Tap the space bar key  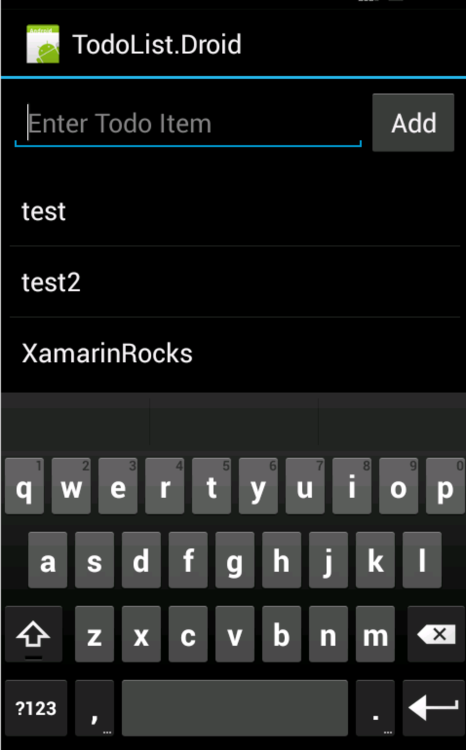pyautogui.click(x=234, y=707)
